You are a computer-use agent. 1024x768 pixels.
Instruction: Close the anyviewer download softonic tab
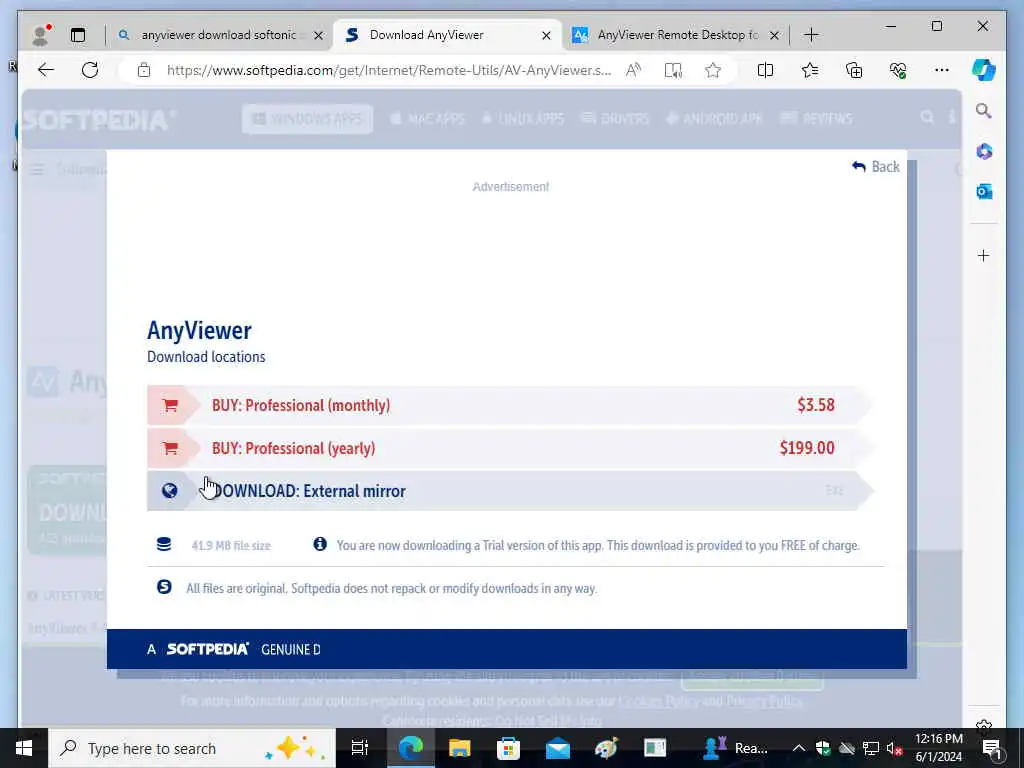(319, 35)
